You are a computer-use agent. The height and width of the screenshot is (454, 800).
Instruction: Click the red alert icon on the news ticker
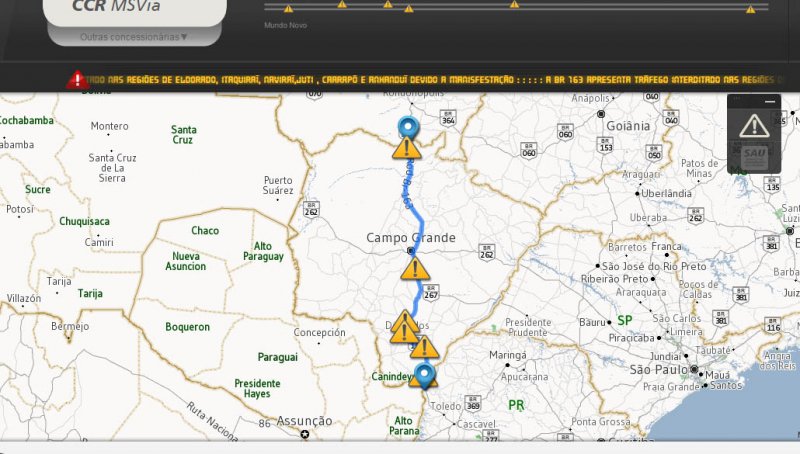[77, 80]
